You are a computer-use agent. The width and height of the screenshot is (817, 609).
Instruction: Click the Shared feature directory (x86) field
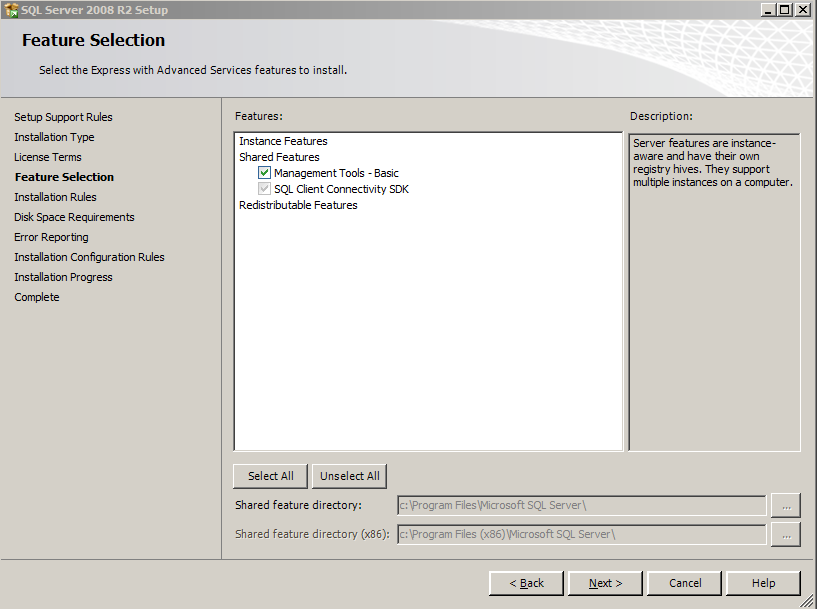click(x=581, y=535)
